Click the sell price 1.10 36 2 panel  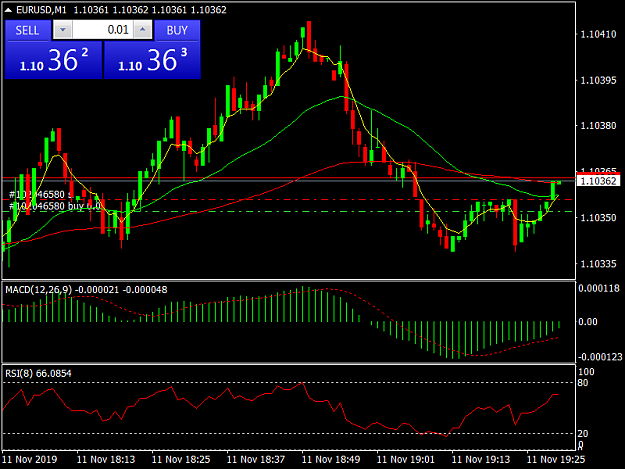(53, 60)
